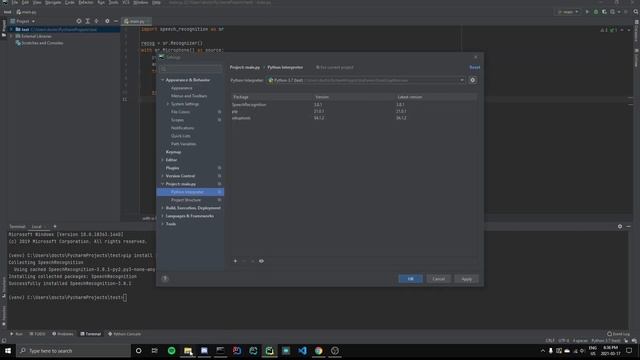
Task: Open terminal panel settings gear
Action: click(x=620, y=227)
